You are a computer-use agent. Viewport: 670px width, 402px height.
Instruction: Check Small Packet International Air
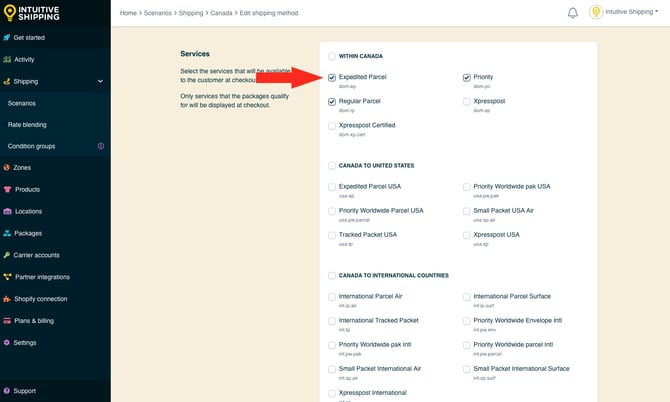[332, 369]
